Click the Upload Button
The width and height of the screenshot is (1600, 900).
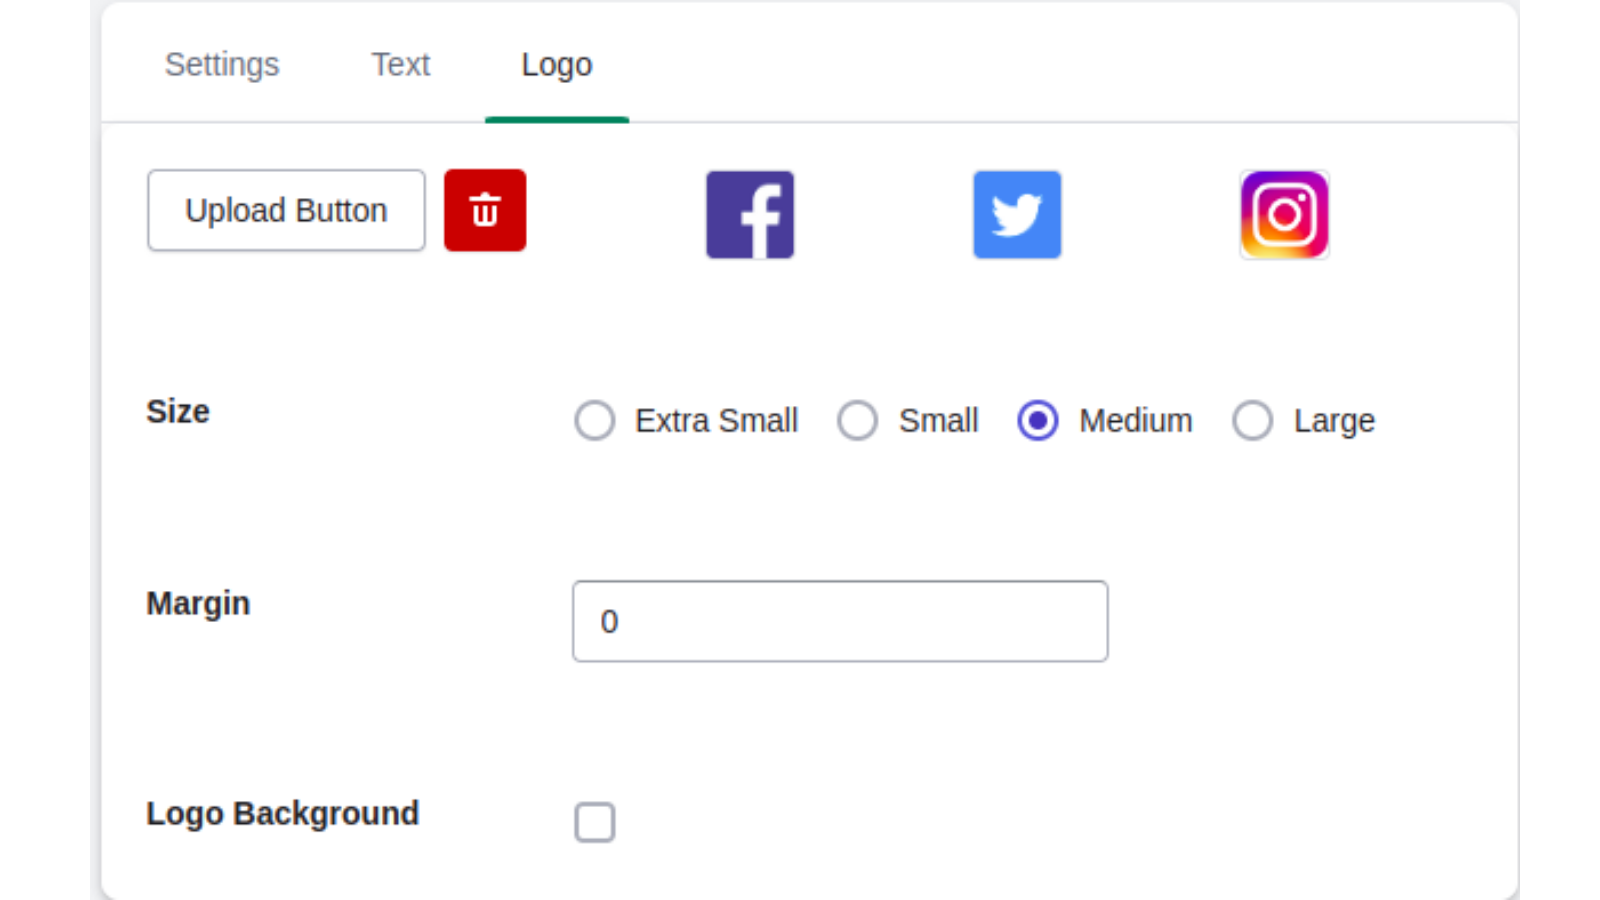(285, 210)
